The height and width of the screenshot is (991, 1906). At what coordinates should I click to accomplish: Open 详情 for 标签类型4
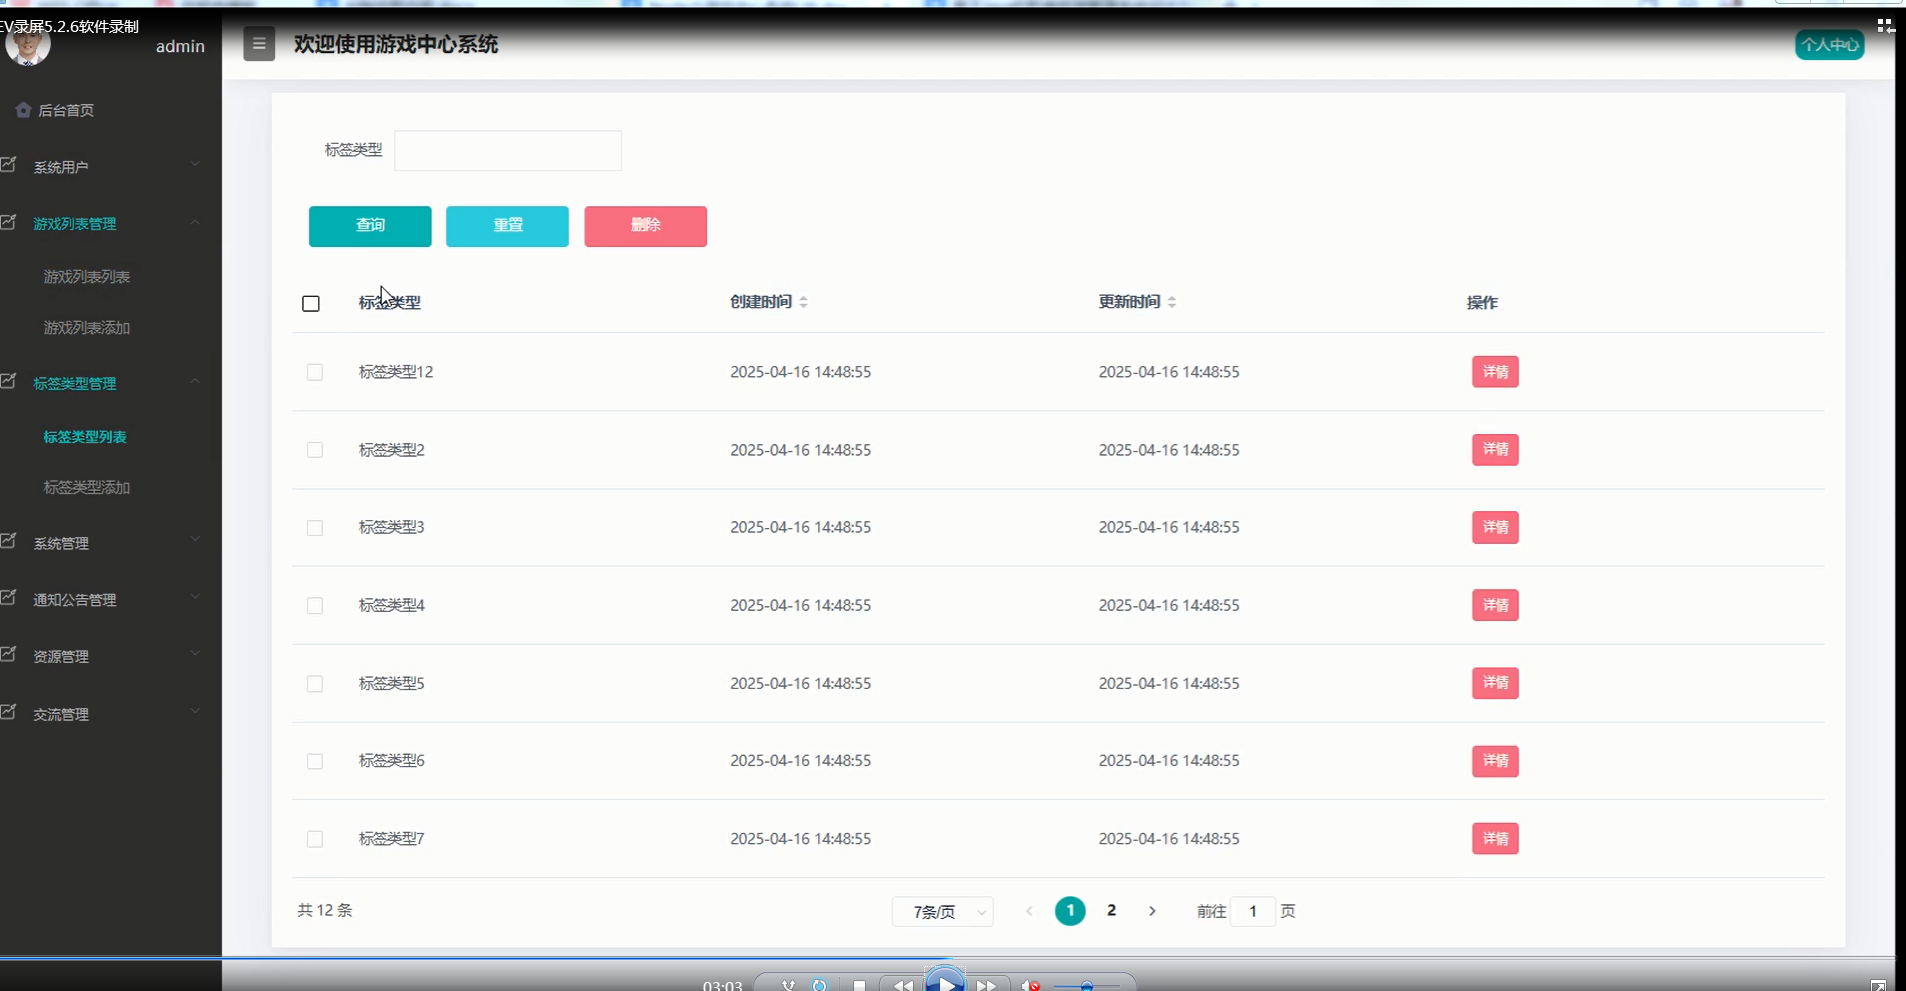(1495, 605)
